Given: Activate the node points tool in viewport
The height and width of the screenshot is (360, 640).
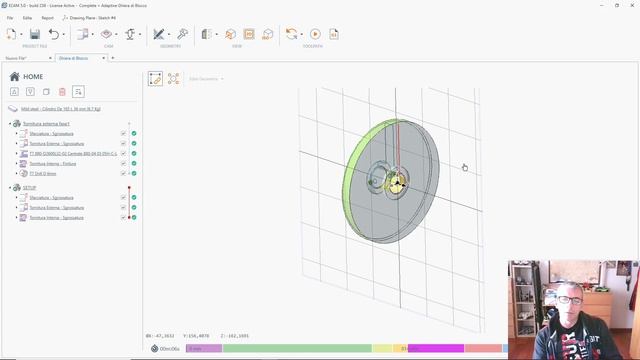Looking at the screenshot, I should point(173,79).
